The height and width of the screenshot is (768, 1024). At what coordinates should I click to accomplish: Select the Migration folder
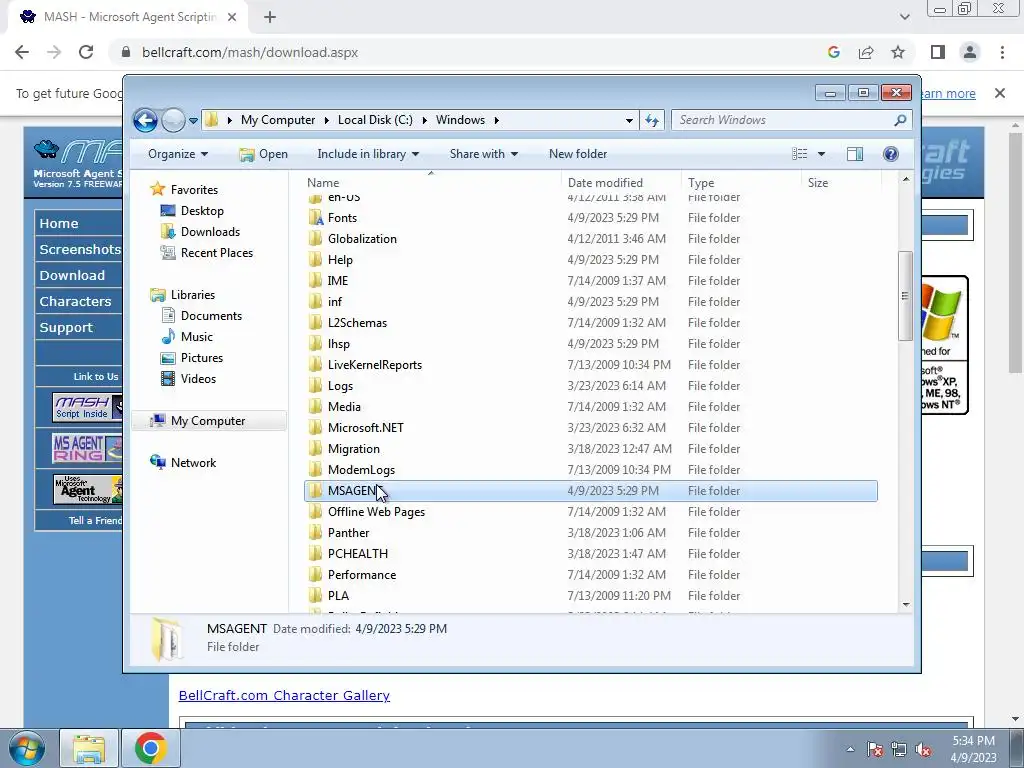click(590, 449)
